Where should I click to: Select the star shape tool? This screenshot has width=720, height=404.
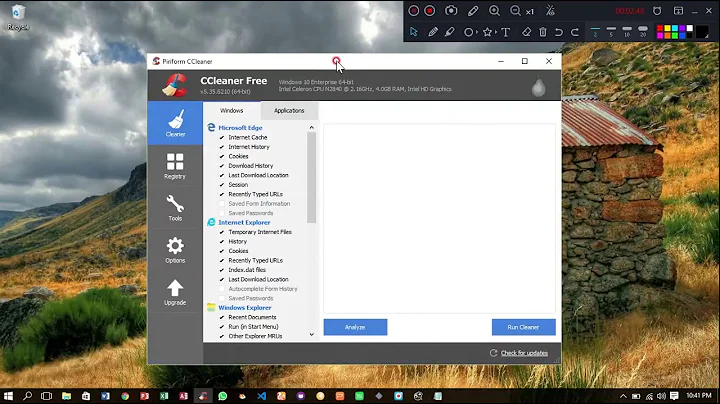click(487, 32)
